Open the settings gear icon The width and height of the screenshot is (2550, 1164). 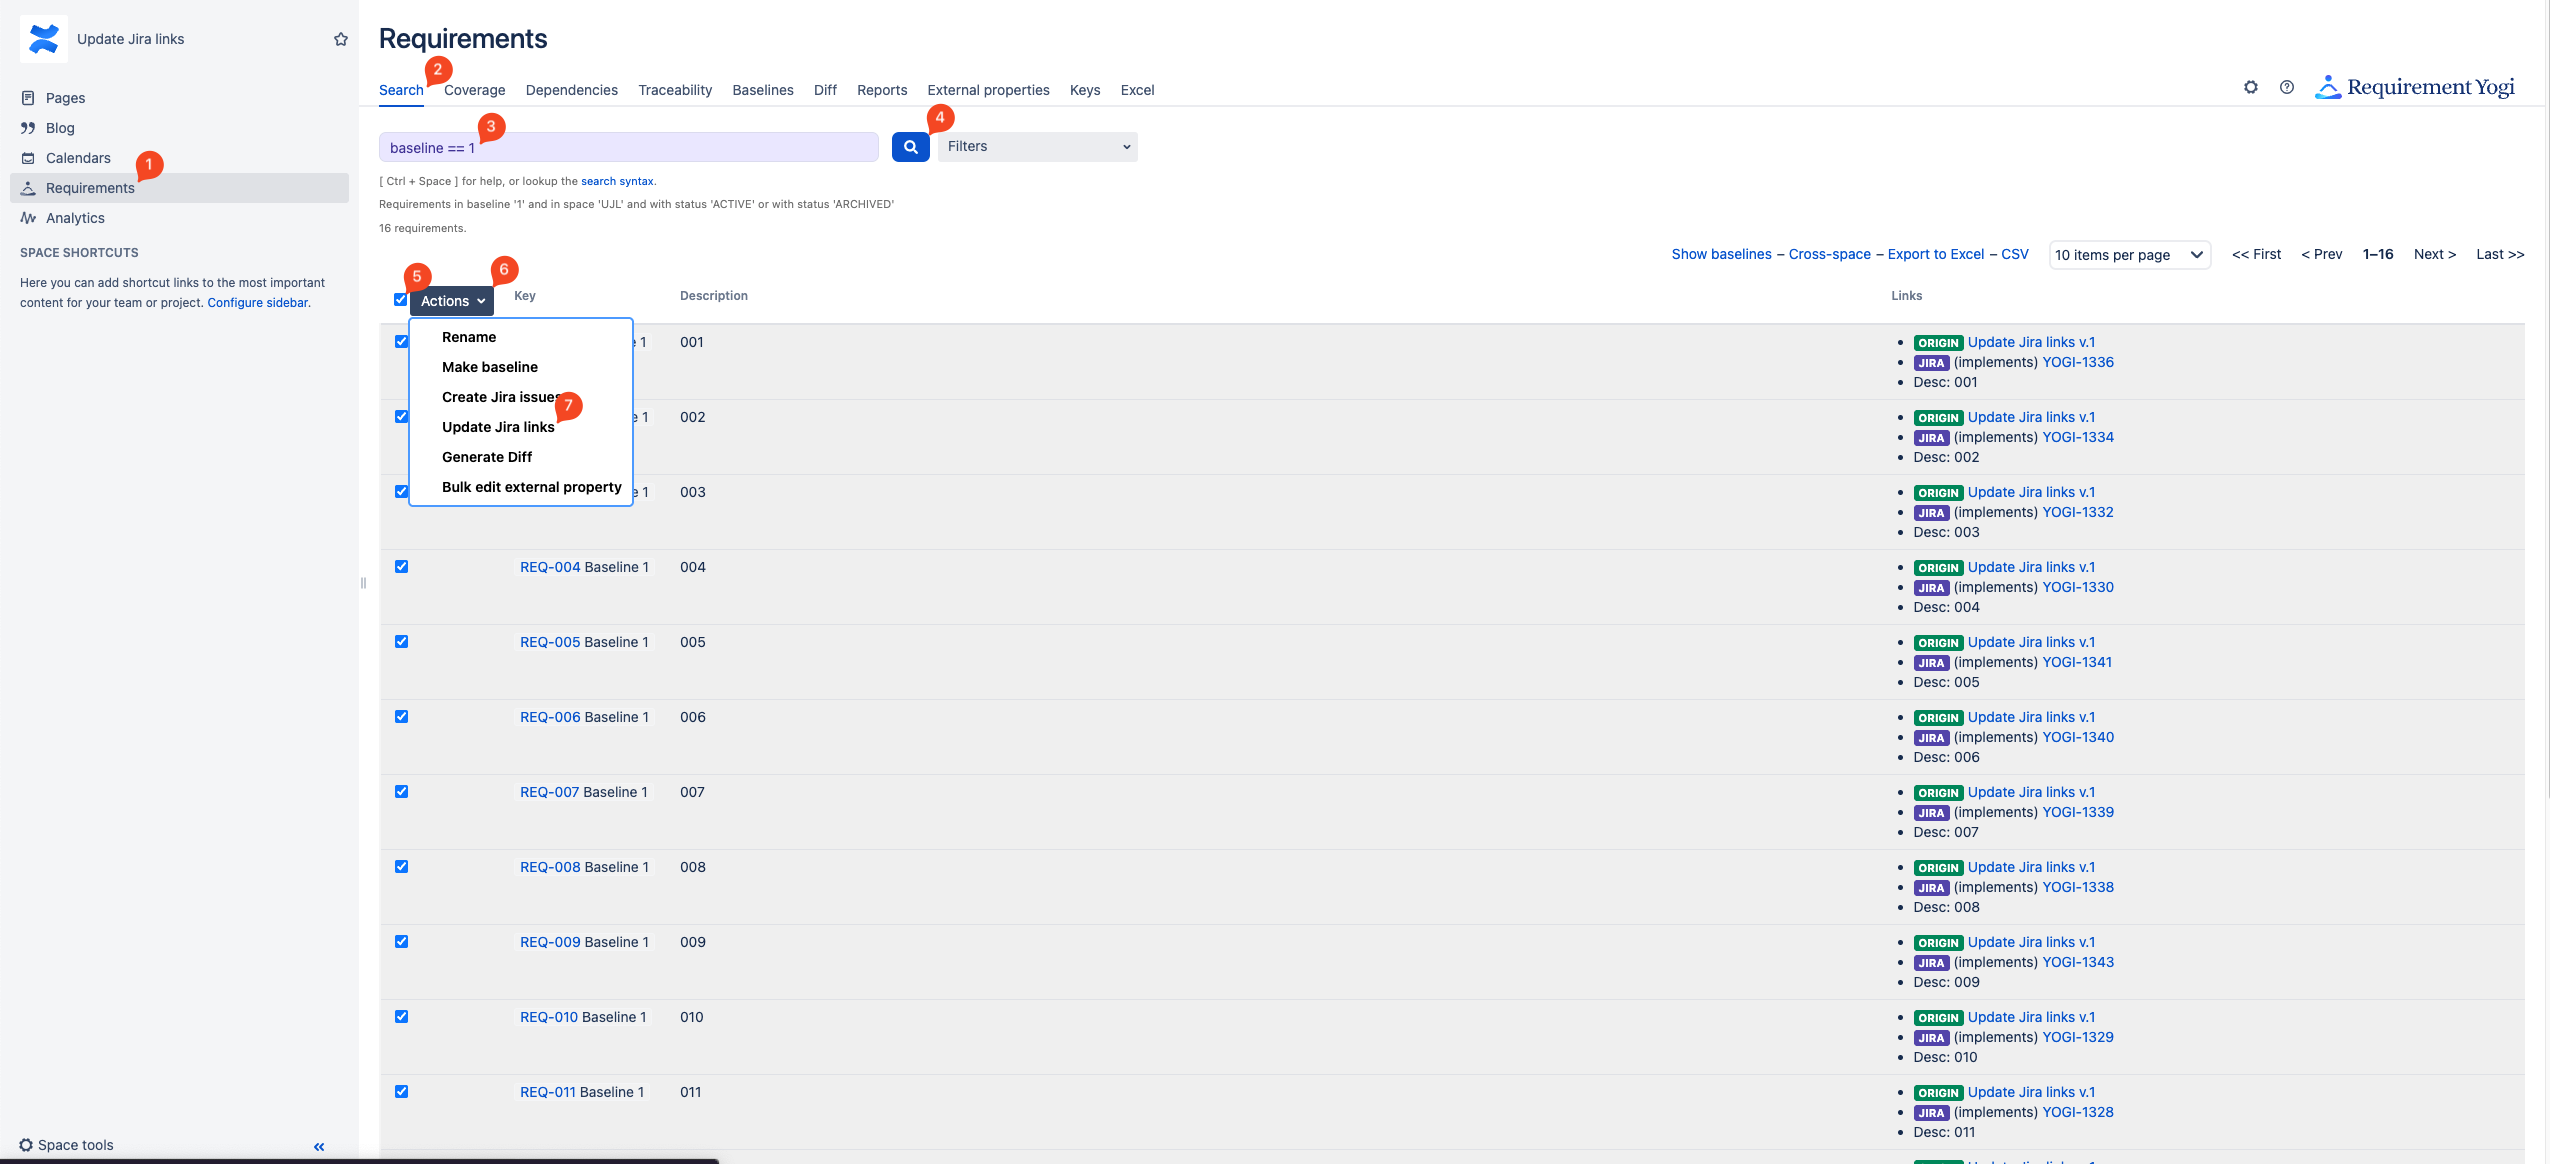(2250, 87)
